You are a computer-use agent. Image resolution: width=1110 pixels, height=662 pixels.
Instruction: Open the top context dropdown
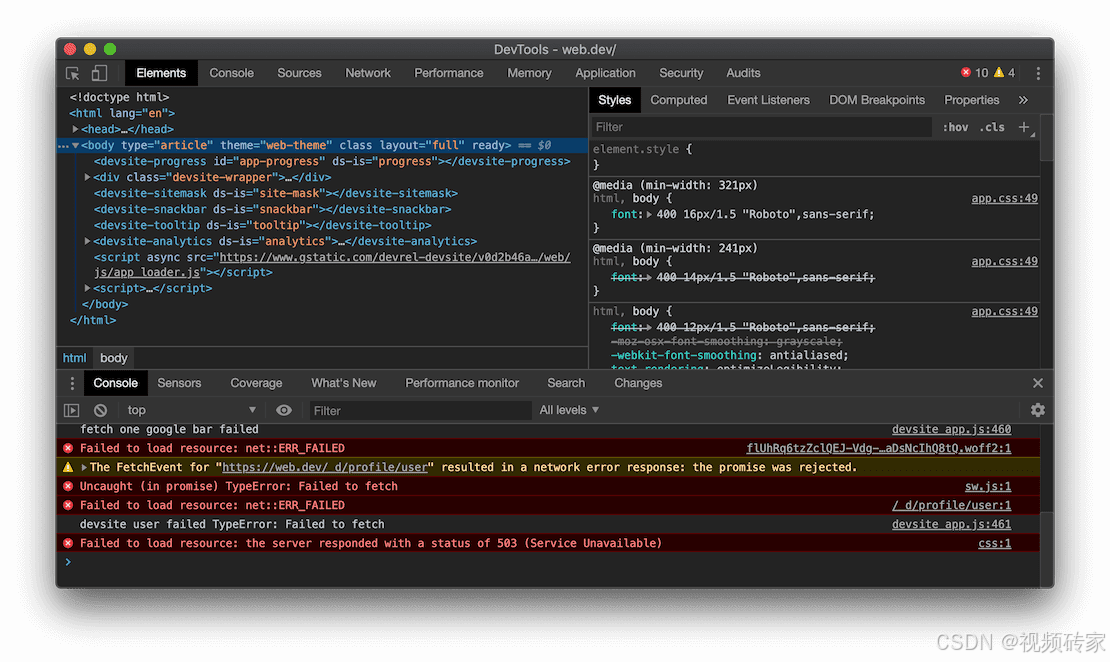pyautogui.click(x=191, y=410)
